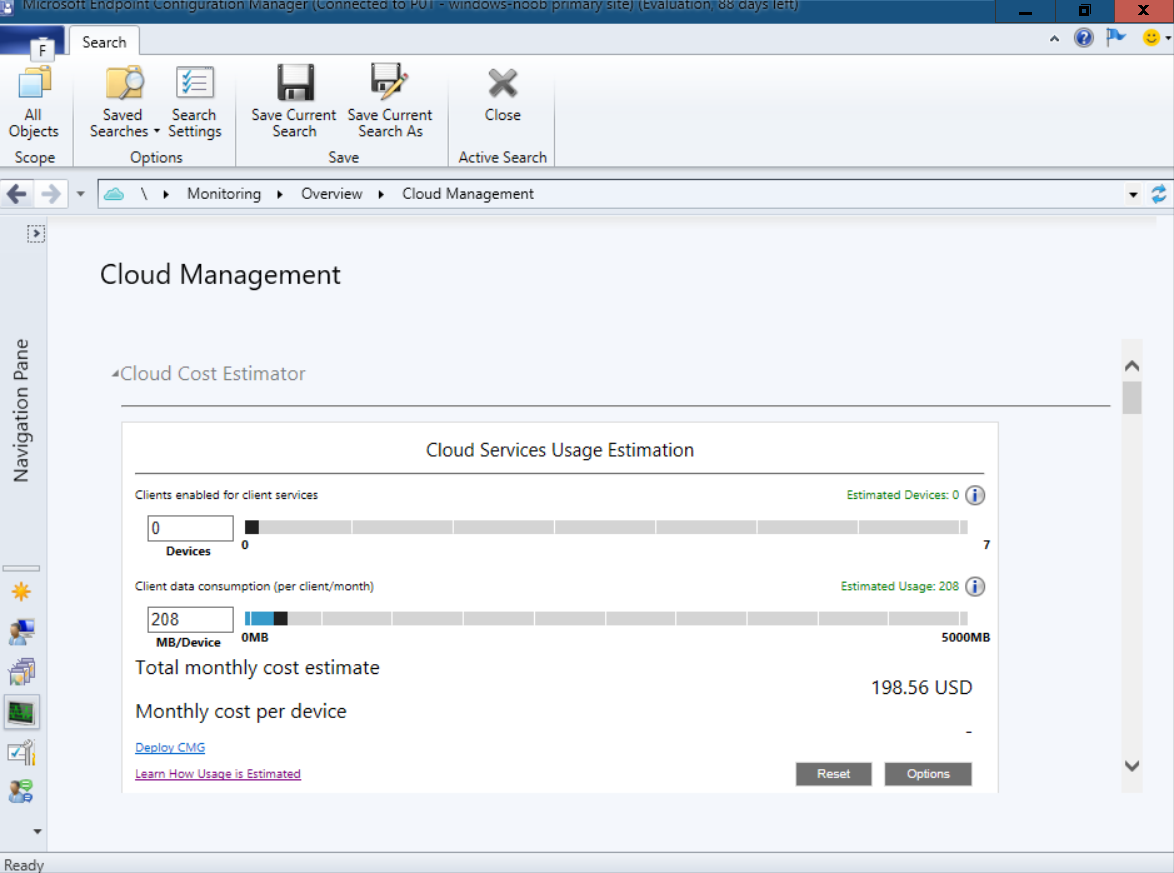This screenshot has height=873, width=1174.
Task: Click the orange star favorites icon
Action: (x=21, y=592)
